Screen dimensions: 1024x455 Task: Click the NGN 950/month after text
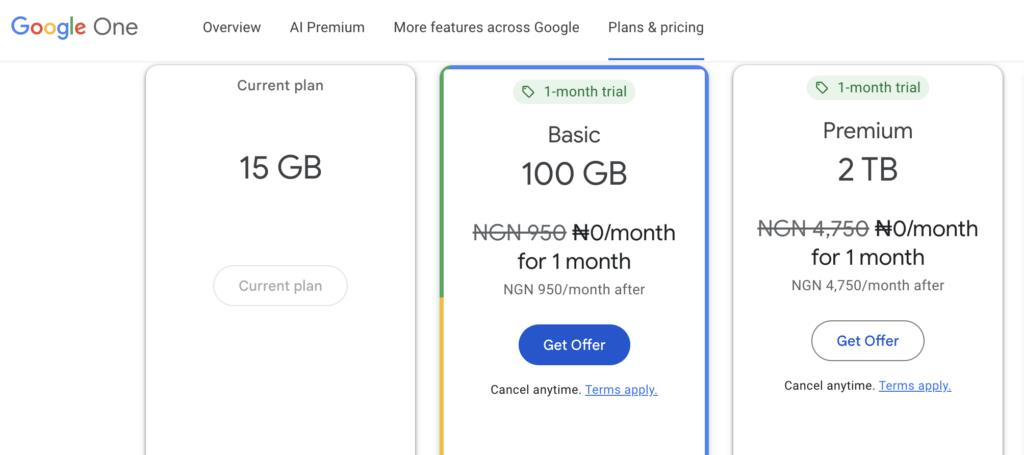[574, 290]
